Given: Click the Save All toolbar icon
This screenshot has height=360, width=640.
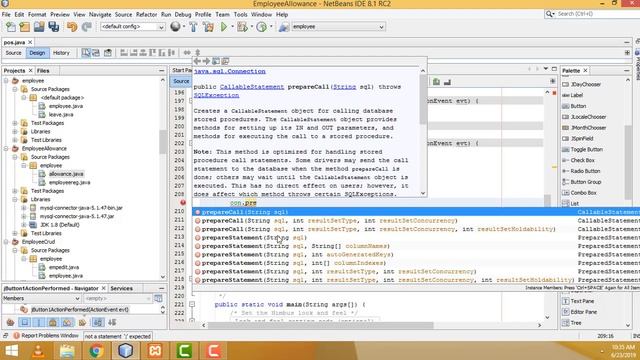Looking at the screenshot, I should (53, 27).
